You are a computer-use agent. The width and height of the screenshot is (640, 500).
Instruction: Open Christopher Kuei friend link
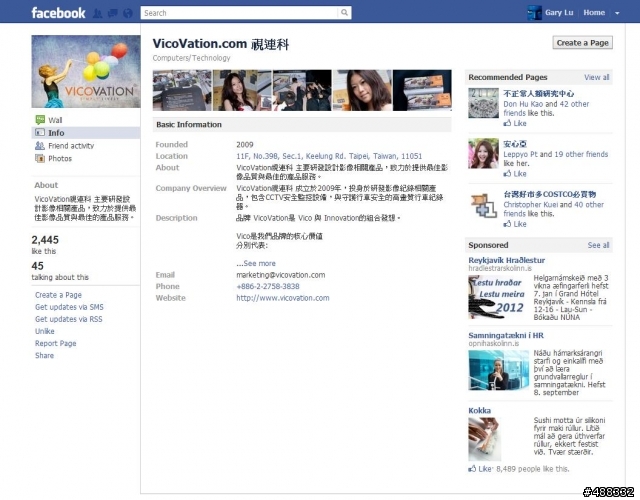click(x=531, y=204)
